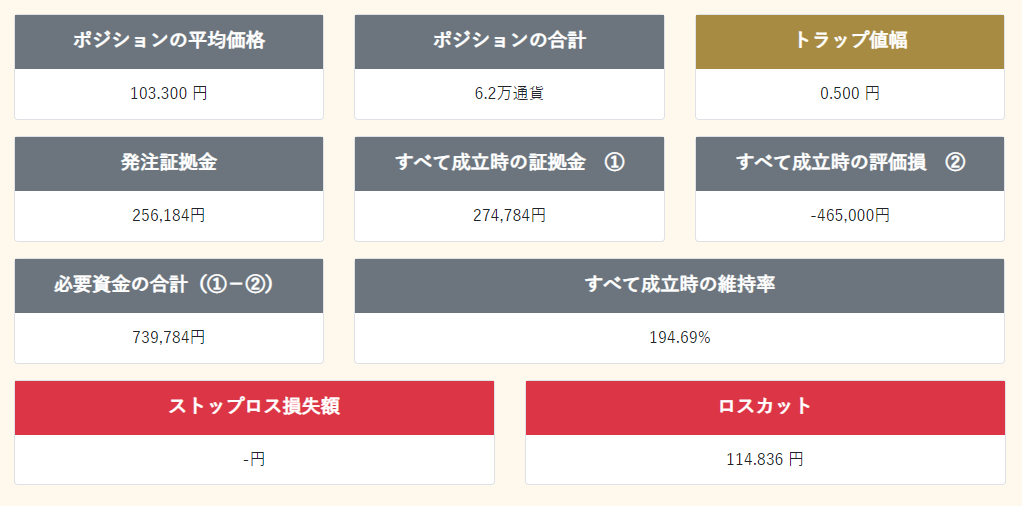Screen dimensions: 1025x506
Task: Click the すべて成立時の維持率 header
Action: coord(679,285)
